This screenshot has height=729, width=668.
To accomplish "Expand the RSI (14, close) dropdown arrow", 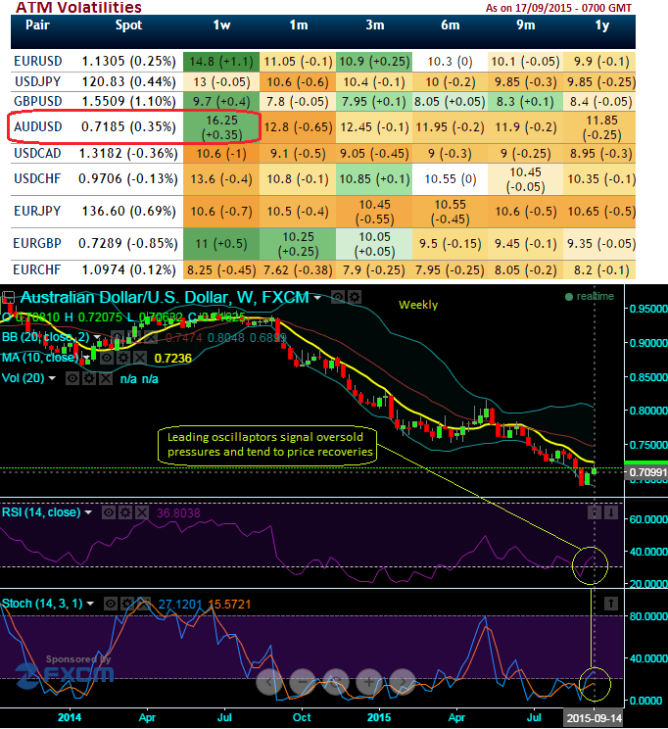I will click(89, 512).
